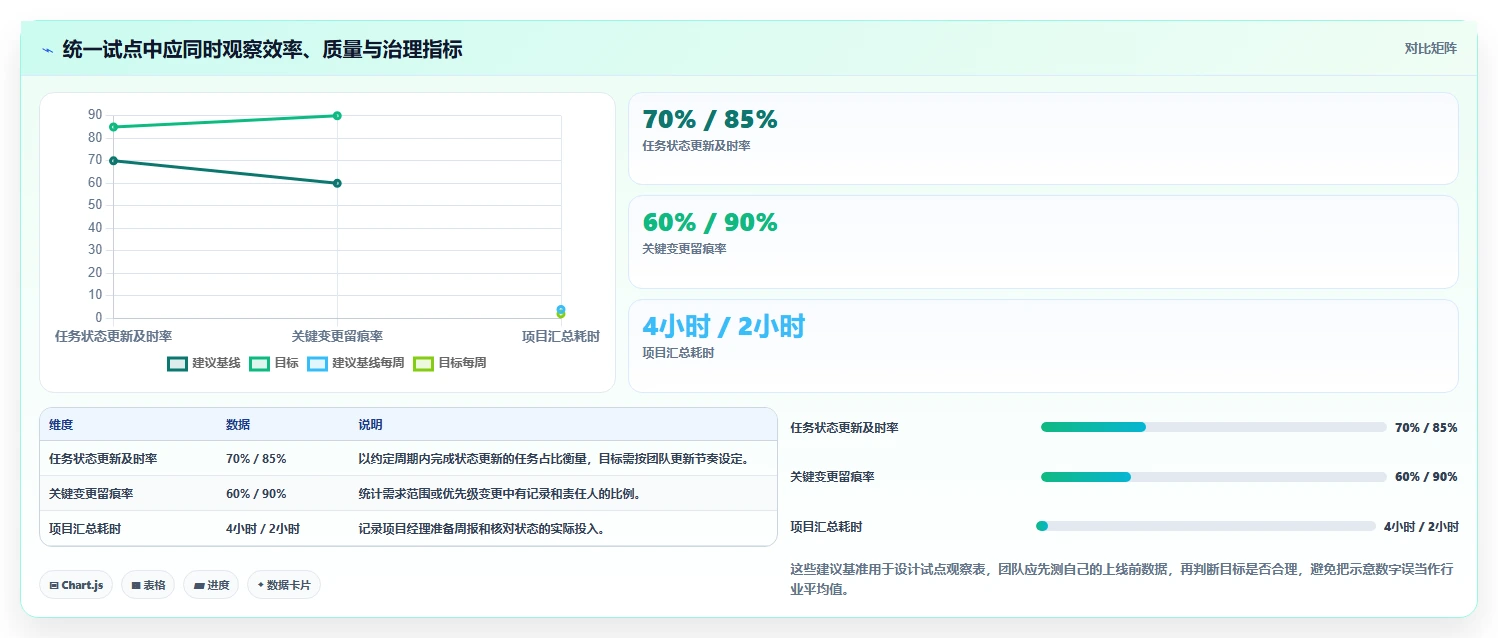
Task: Toggle the 建议基线每周 legend item
Action: coord(356,363)
